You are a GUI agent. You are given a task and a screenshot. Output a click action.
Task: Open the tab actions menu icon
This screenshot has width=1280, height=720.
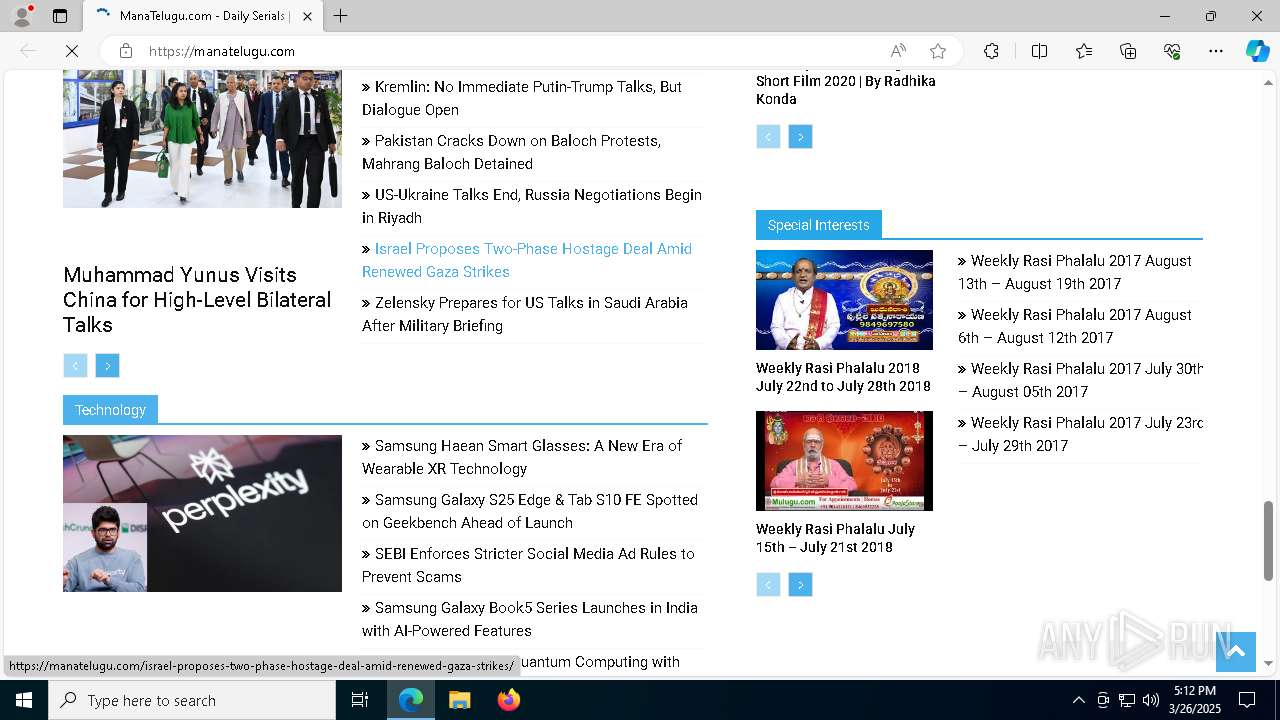pos(60,16)
